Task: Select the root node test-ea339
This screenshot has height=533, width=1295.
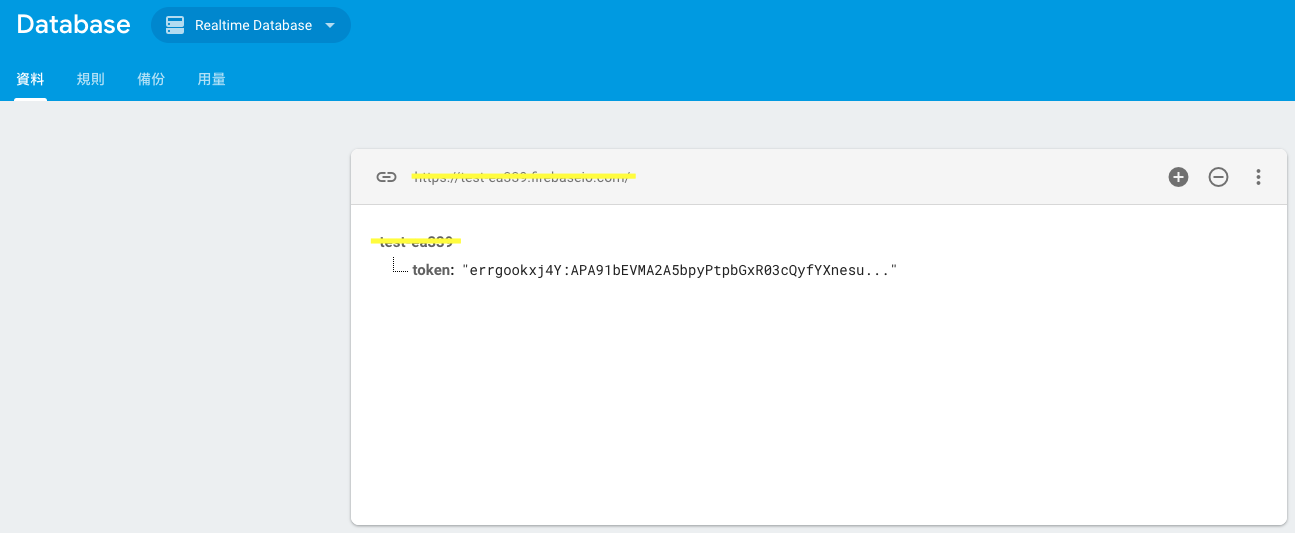Action: click(417, 241)
